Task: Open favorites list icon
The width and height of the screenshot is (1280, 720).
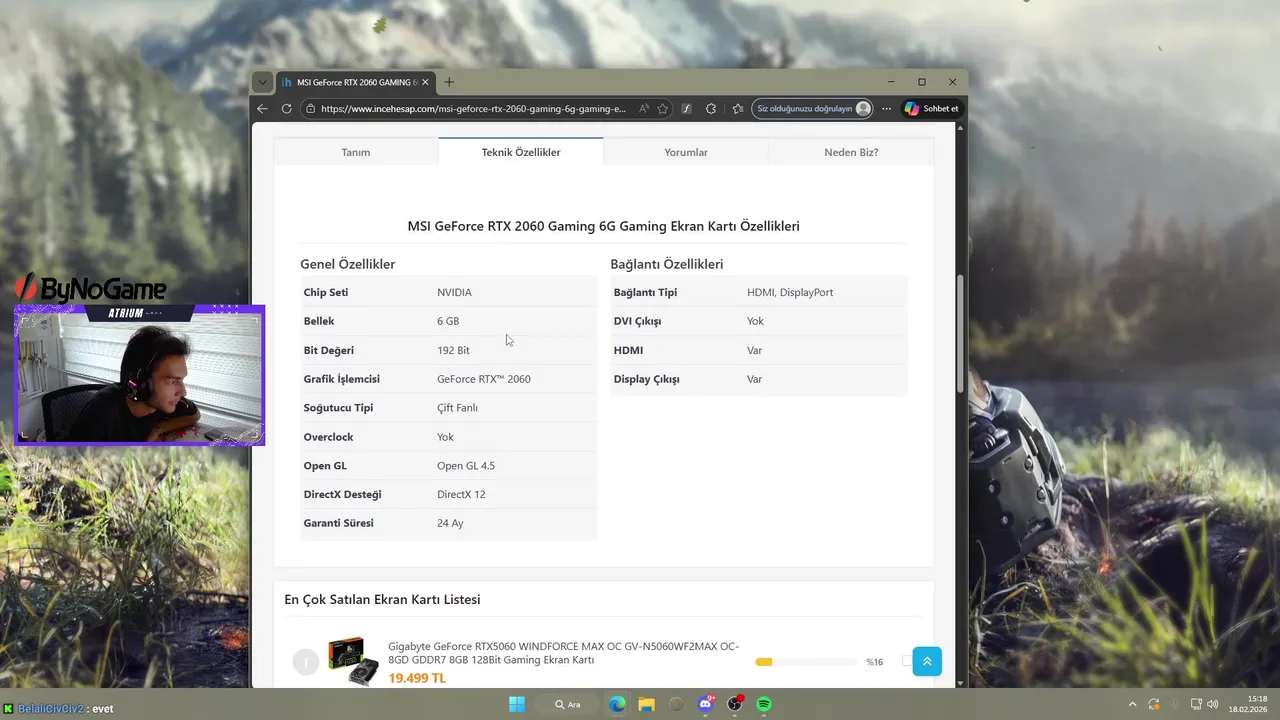Action: pos(738,109)
